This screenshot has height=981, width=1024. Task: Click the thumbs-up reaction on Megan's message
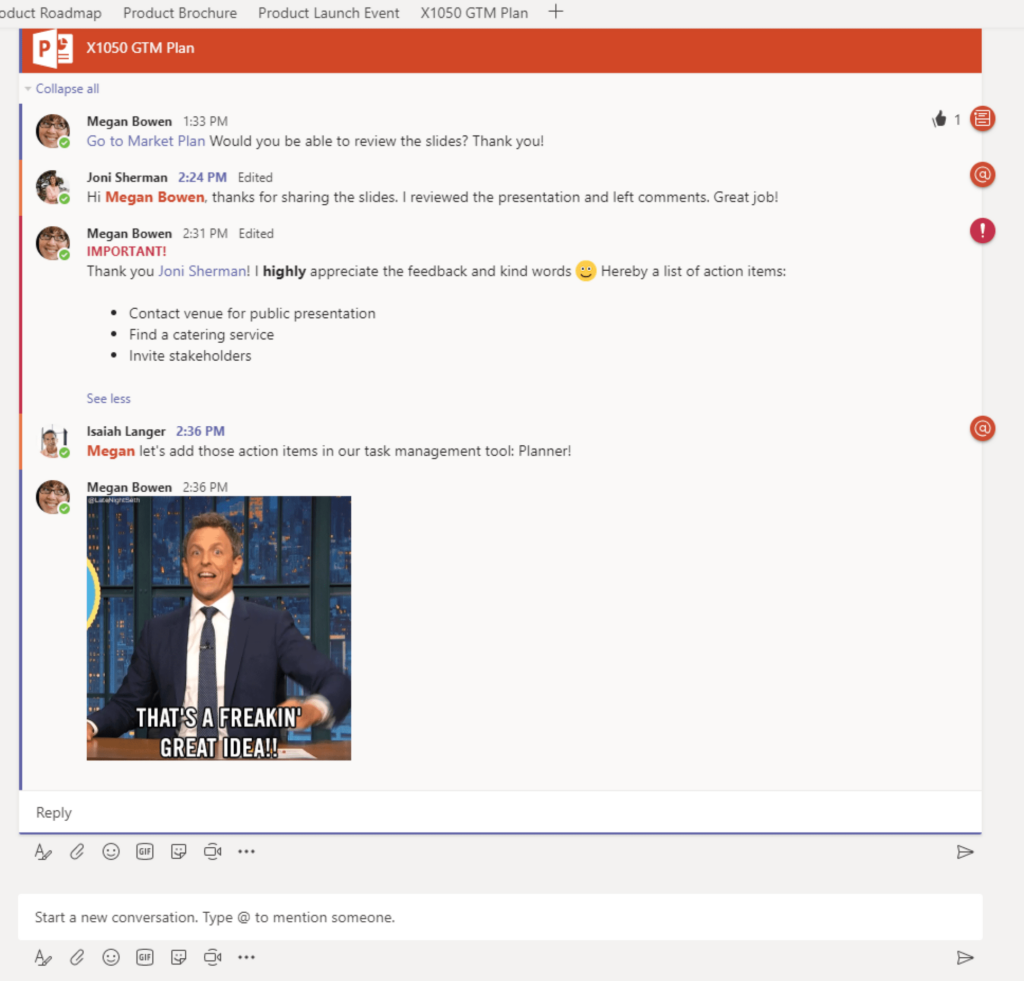click(939, 119)
